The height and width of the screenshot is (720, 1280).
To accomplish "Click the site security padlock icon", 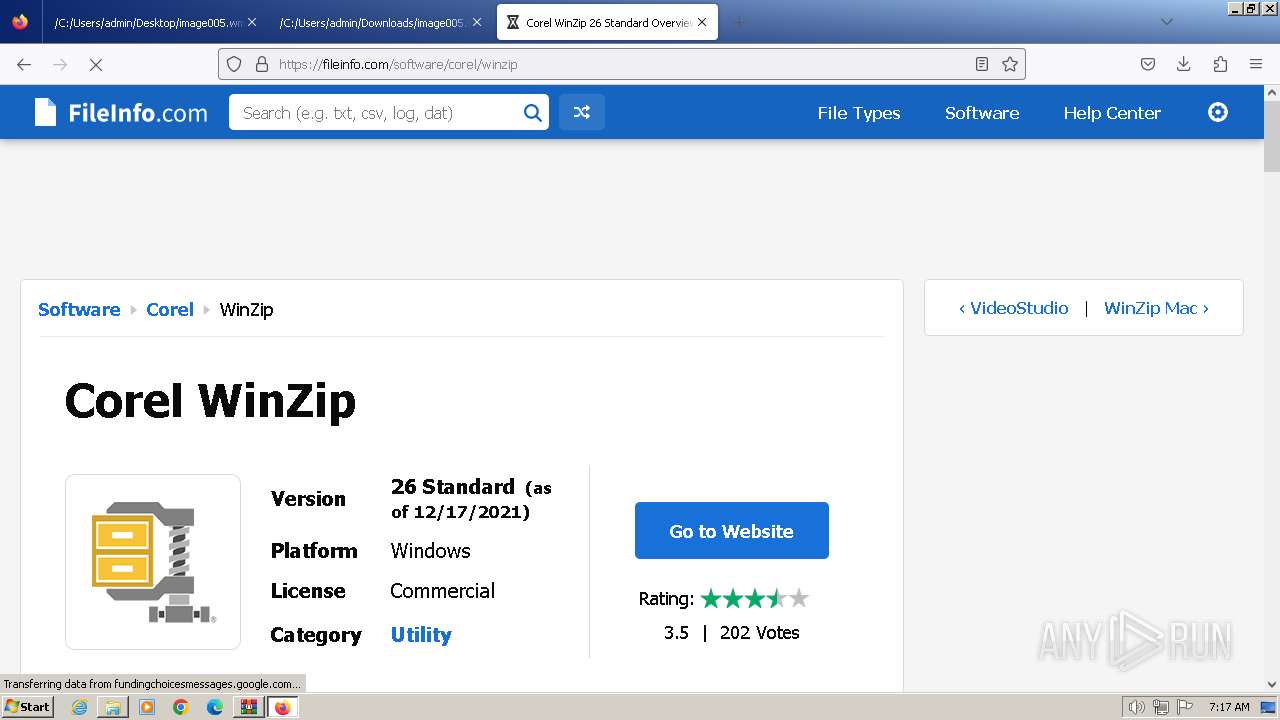I will click(262, 64).
